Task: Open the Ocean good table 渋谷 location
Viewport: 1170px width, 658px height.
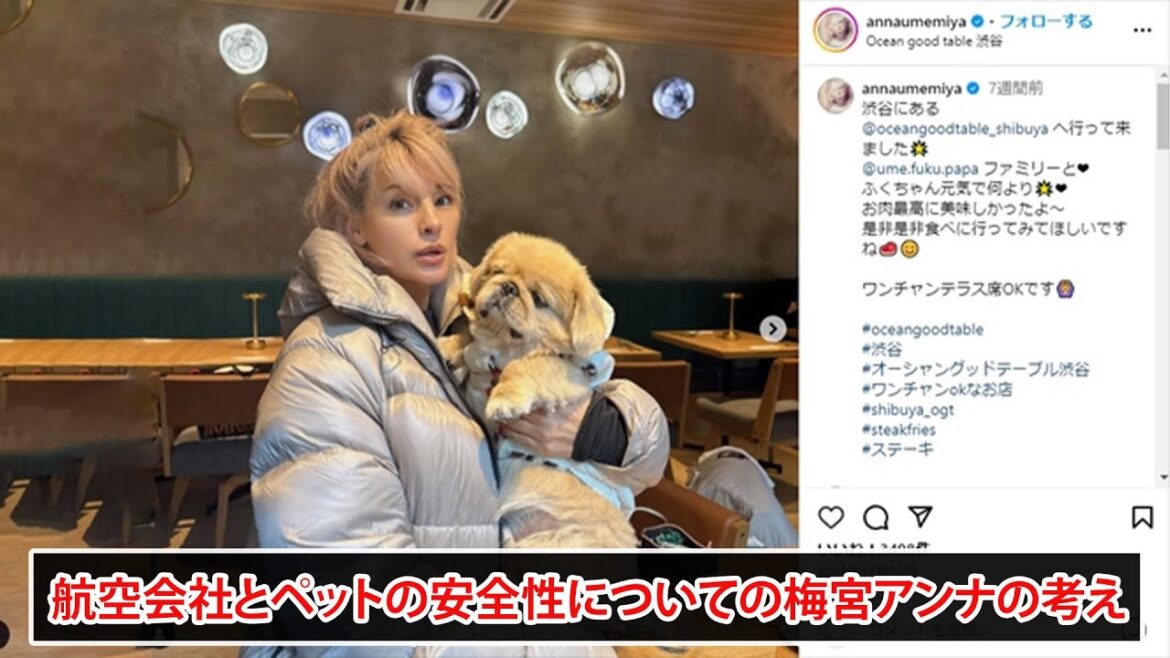Action: coord(933,41)
